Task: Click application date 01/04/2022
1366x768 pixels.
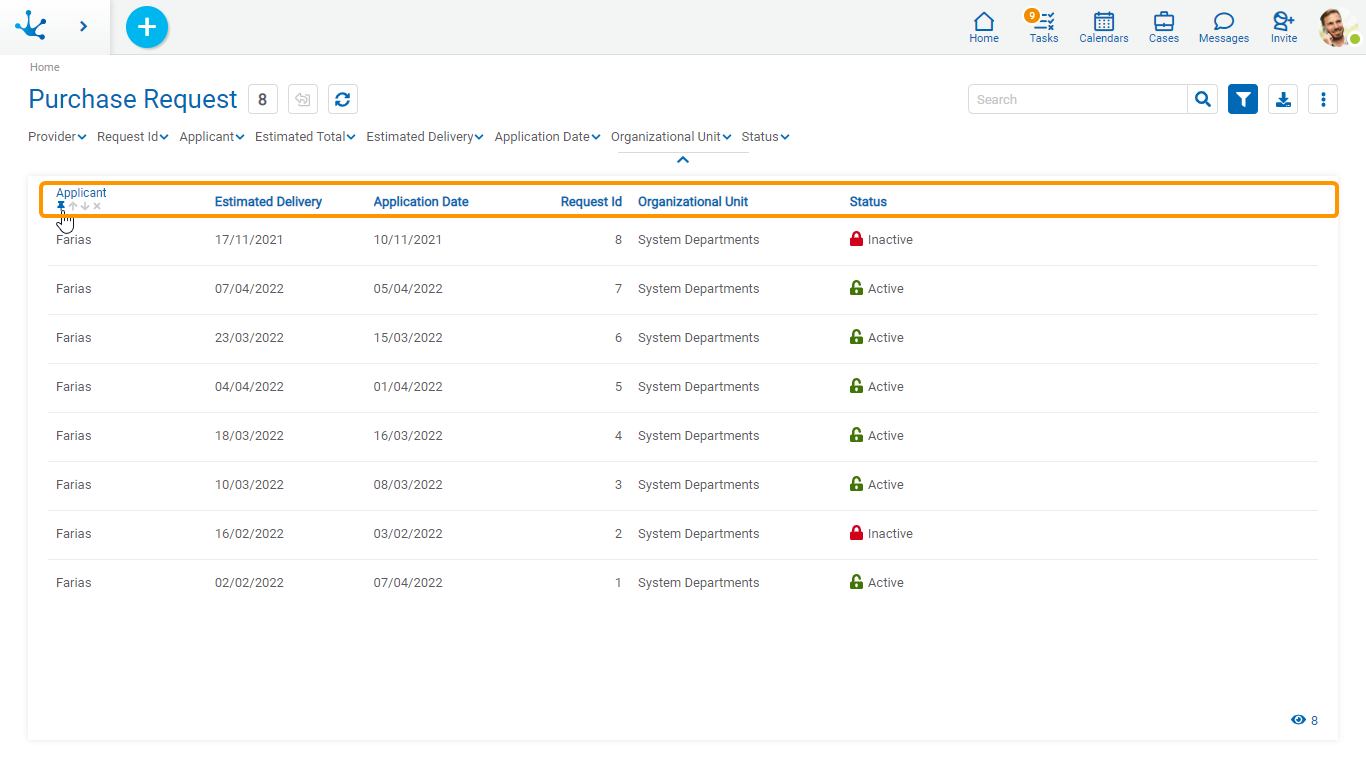Action: click(408, 387)
